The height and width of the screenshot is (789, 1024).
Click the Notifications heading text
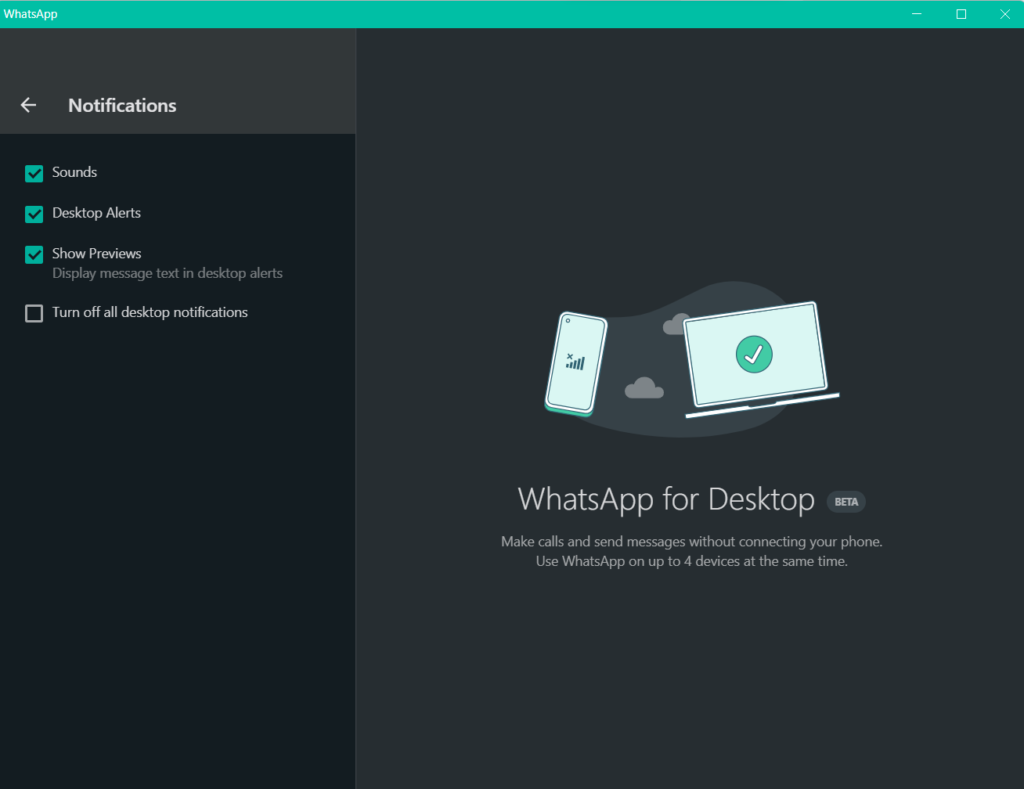(122, 105)
